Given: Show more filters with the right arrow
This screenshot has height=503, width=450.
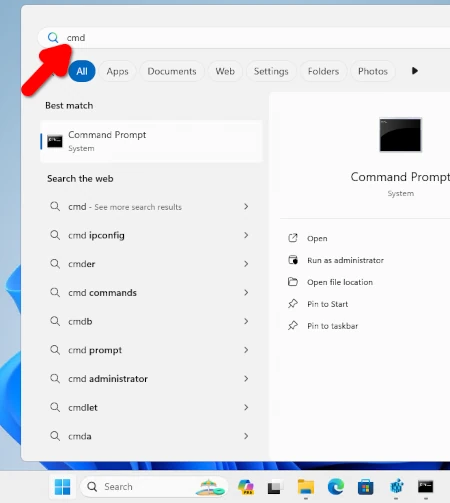Looking at the screenshot, I should click(415, 71).
